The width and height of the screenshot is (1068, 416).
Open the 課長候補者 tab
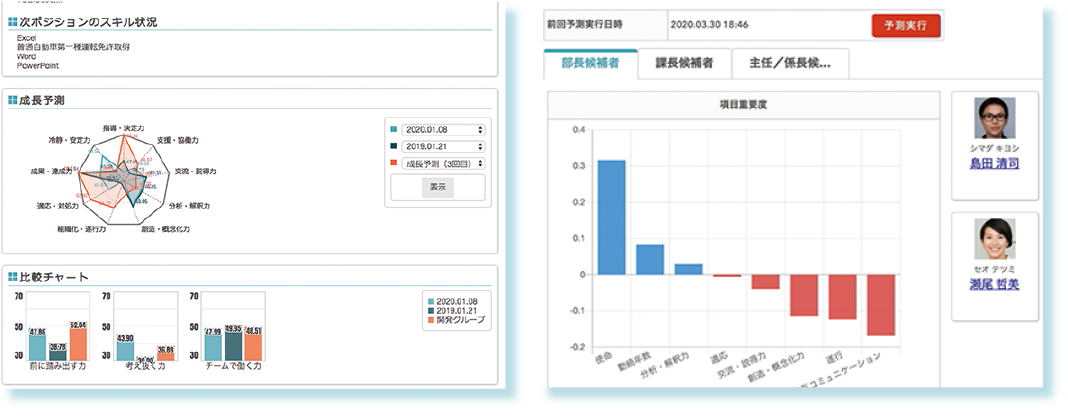tap(684, 64)
